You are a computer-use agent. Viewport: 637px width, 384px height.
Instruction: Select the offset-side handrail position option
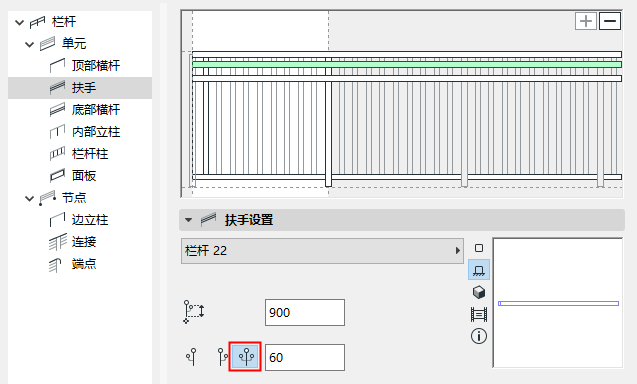222,357
